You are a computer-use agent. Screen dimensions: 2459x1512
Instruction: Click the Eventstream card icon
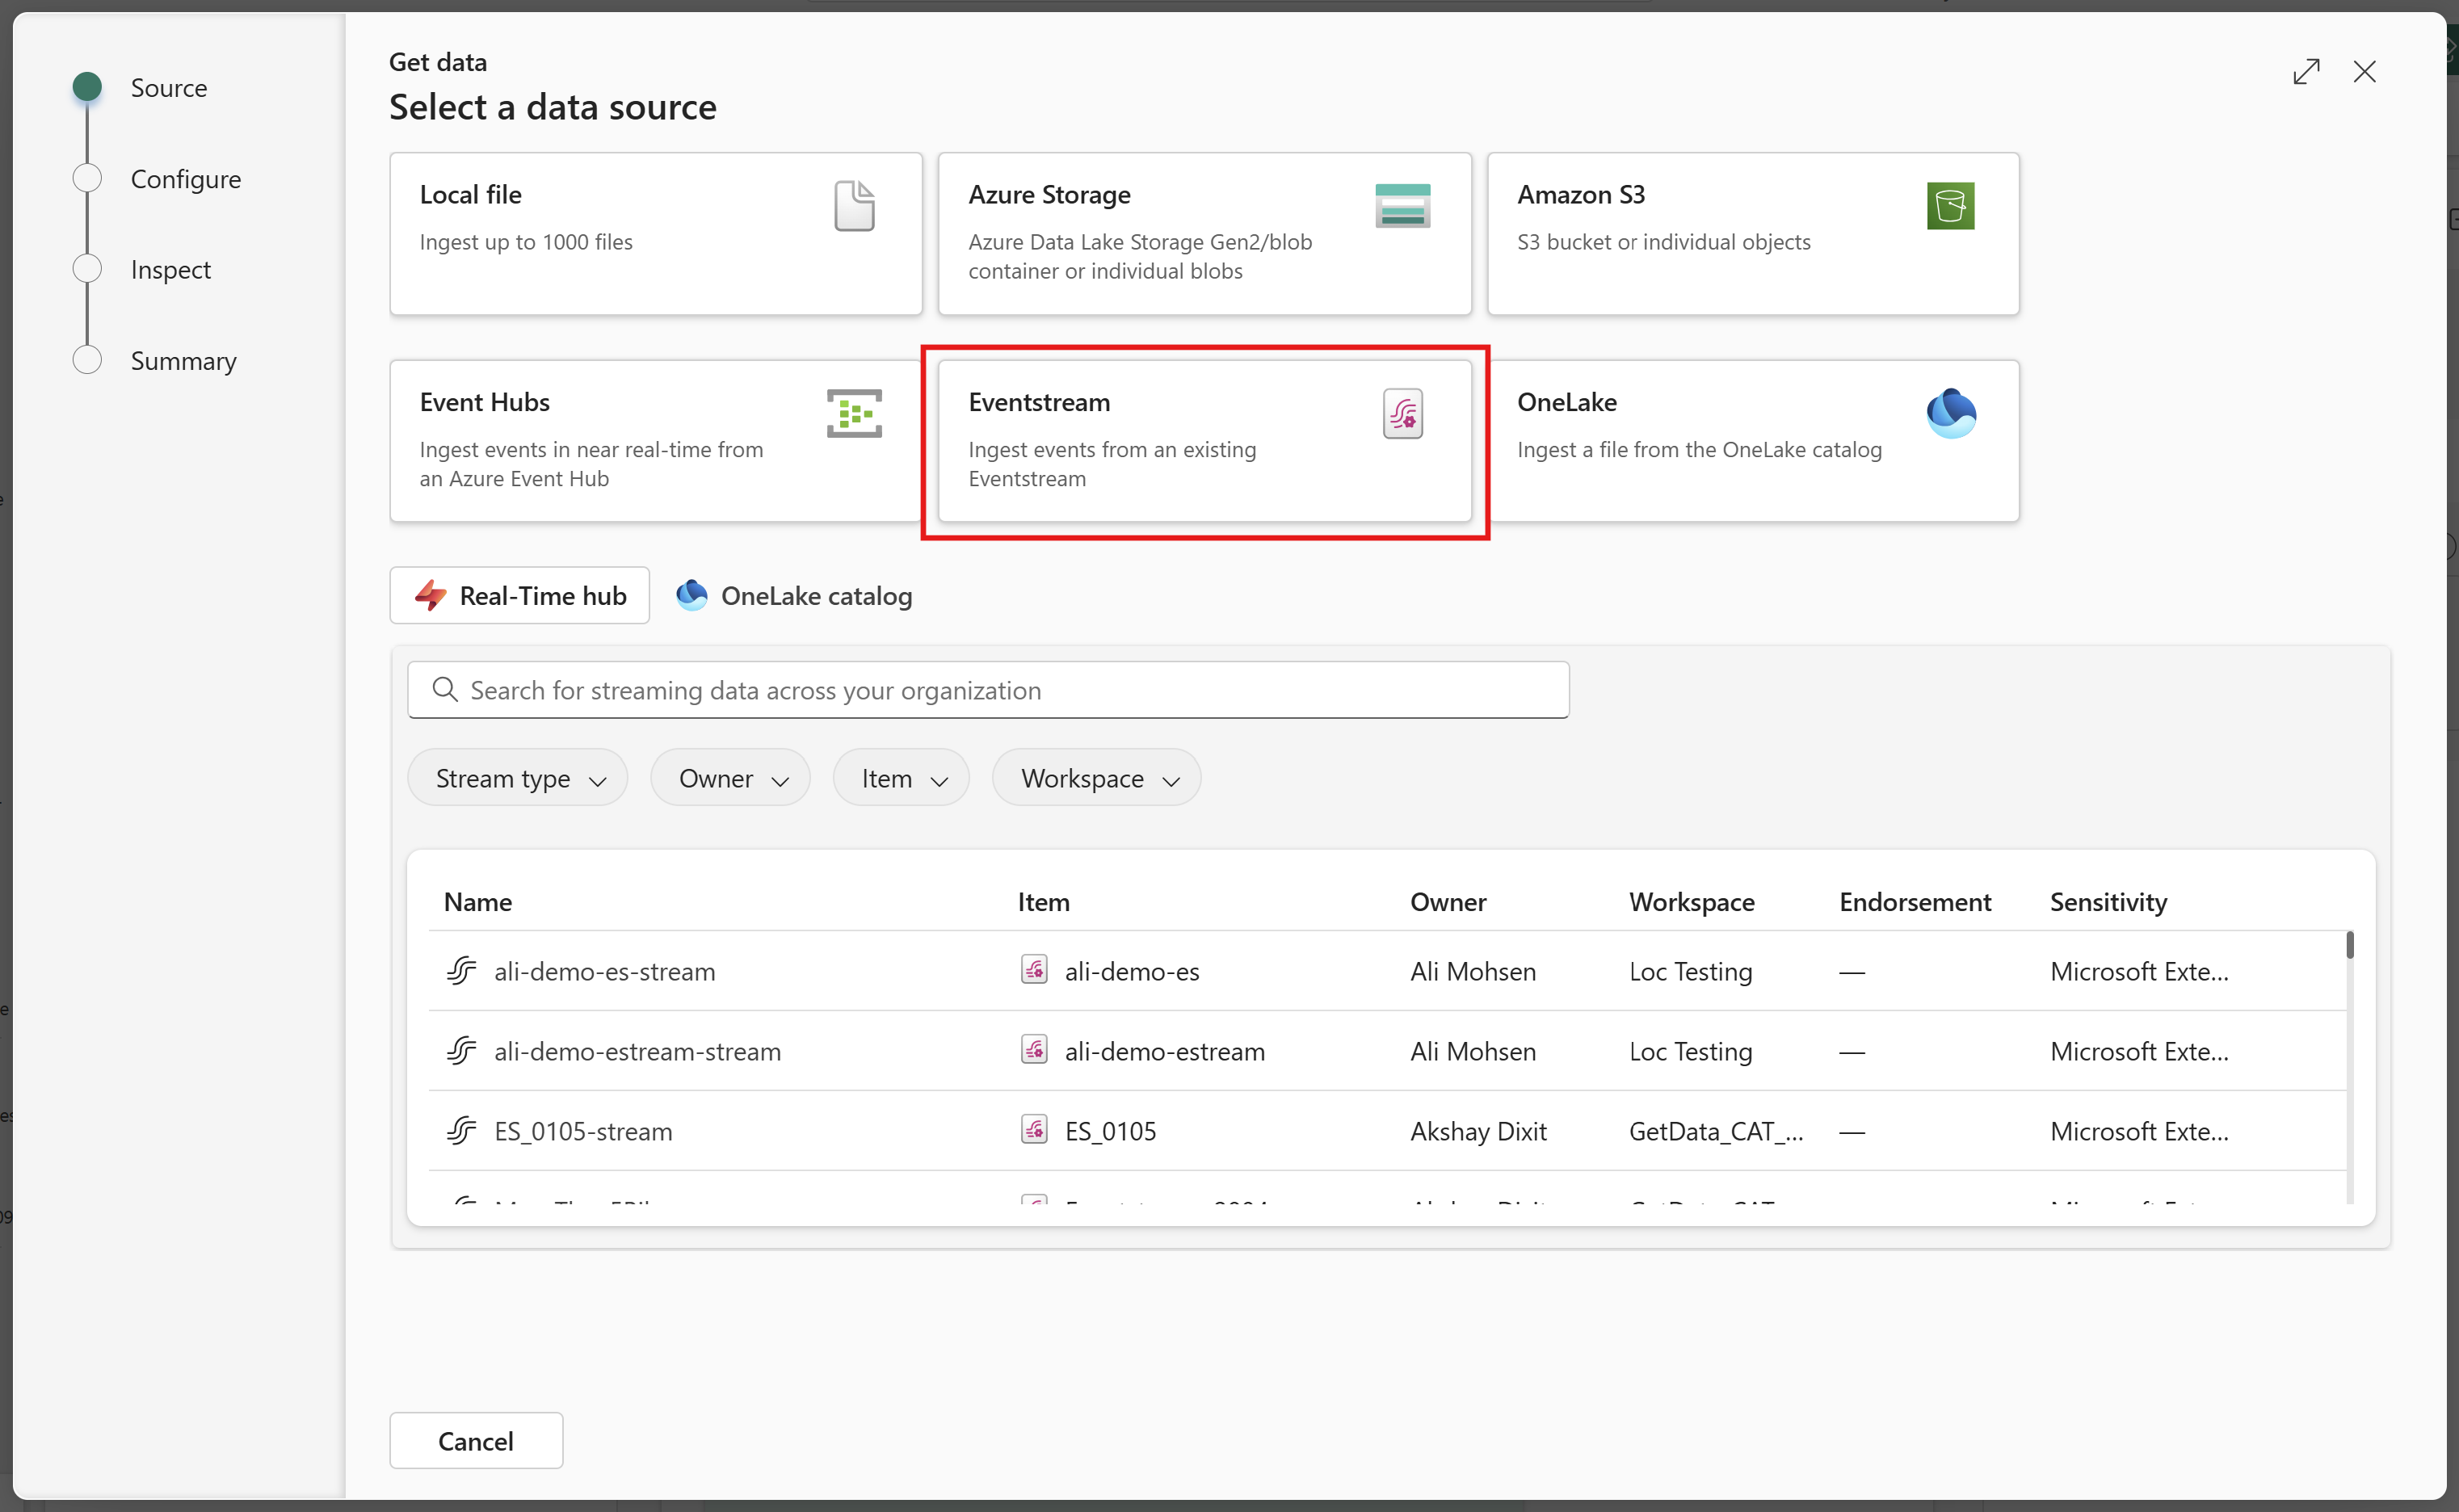(1402, 413)
